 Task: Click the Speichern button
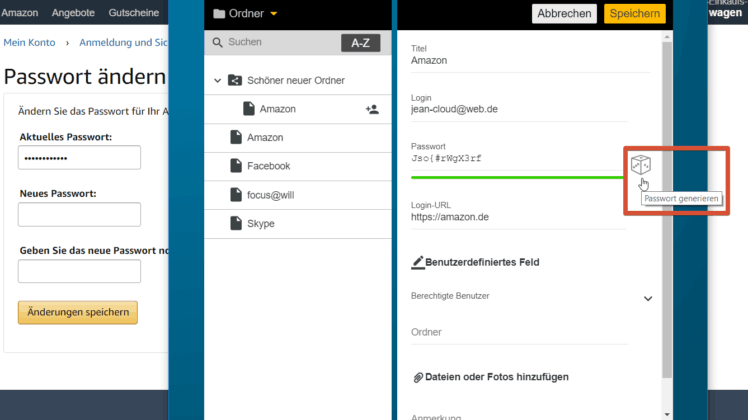tap(634, 14)
